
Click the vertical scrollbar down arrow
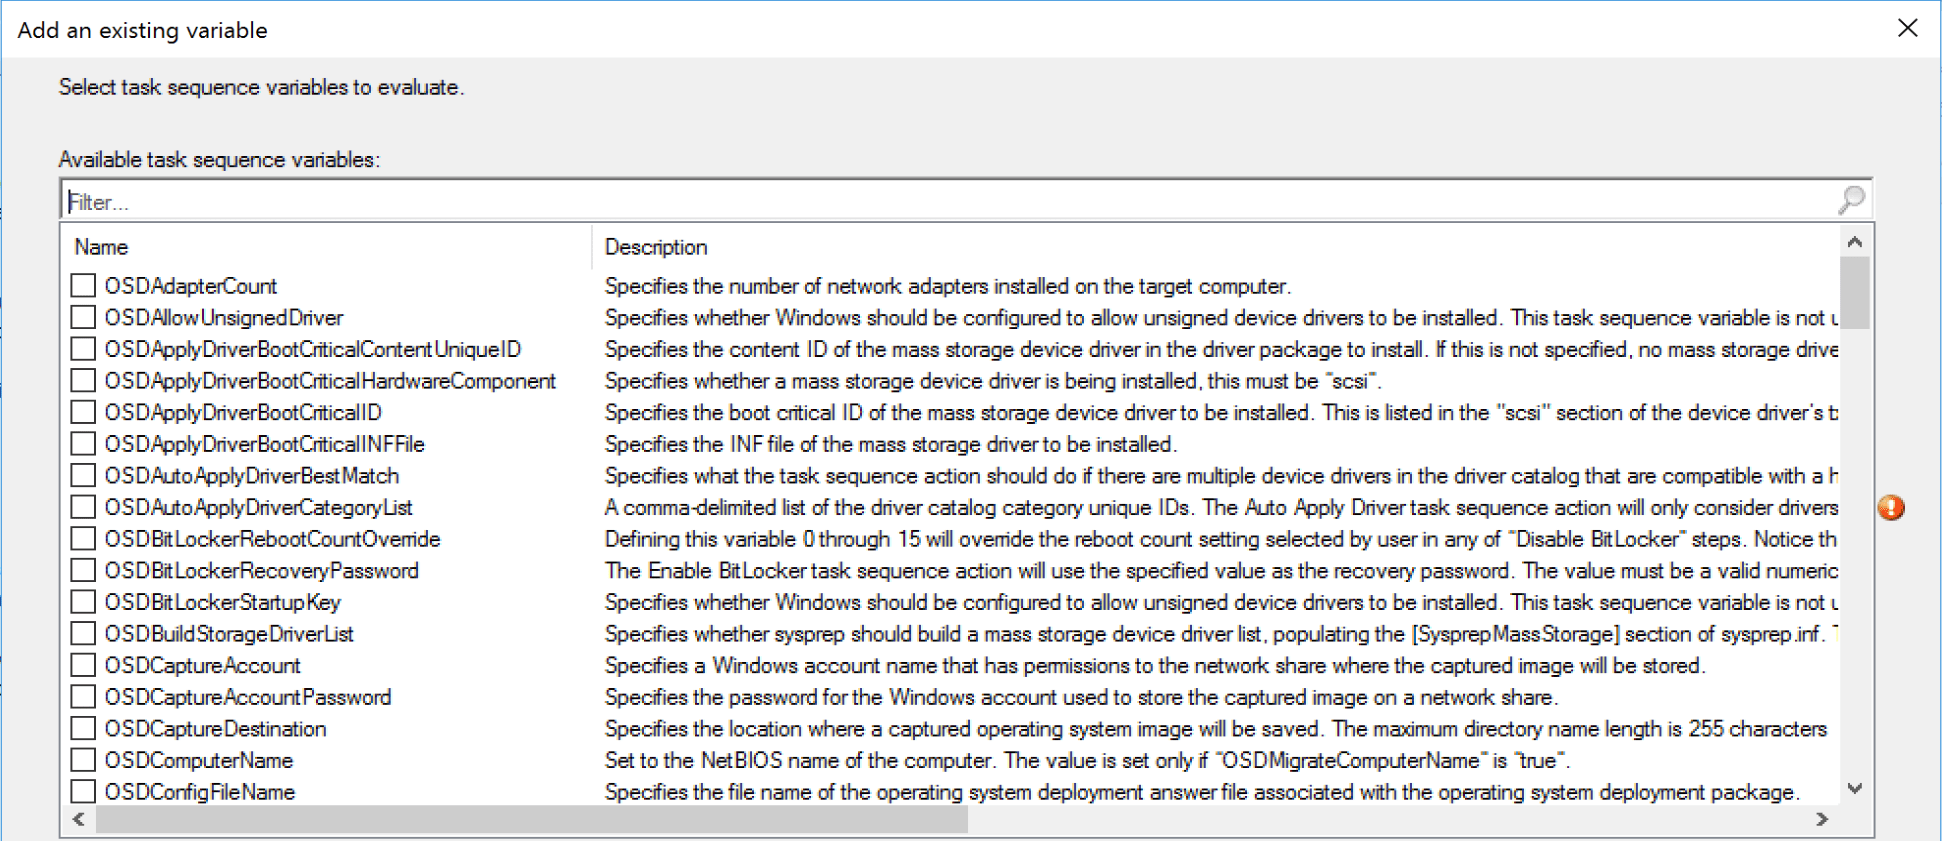tap(1854, 788)
